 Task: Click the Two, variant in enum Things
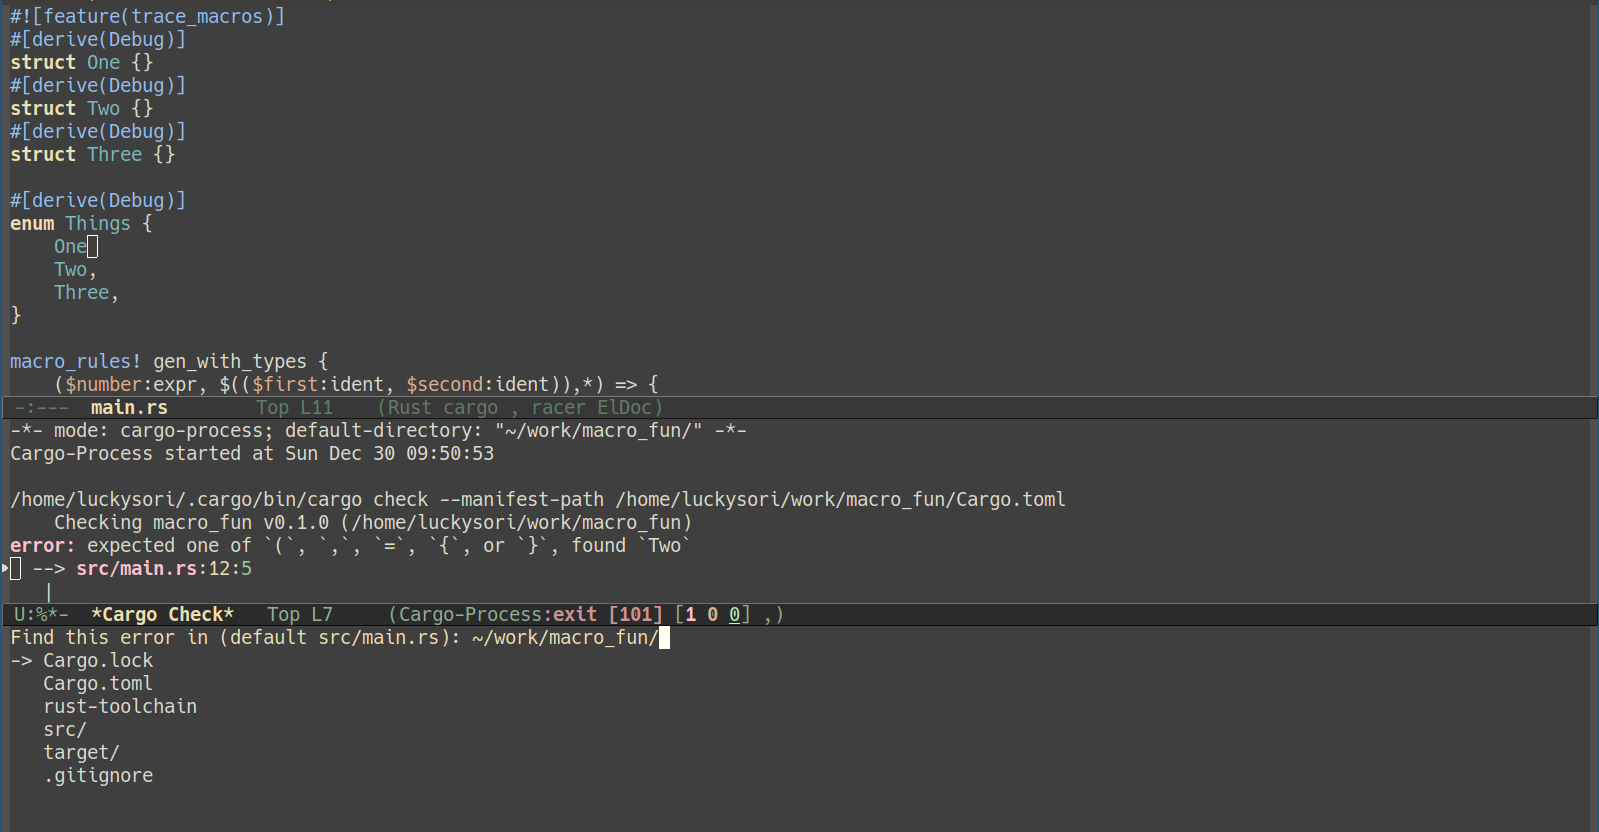pos(76,270)
